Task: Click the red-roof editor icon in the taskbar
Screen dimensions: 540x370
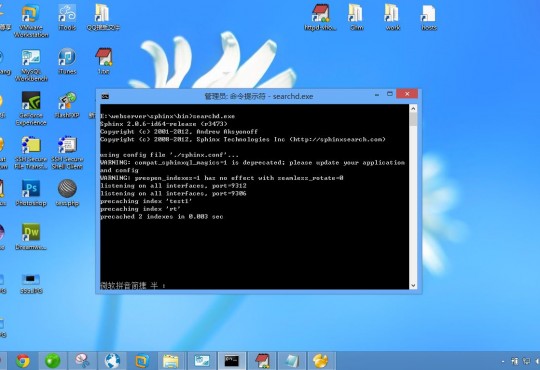Action: click(x=262, y=361)
